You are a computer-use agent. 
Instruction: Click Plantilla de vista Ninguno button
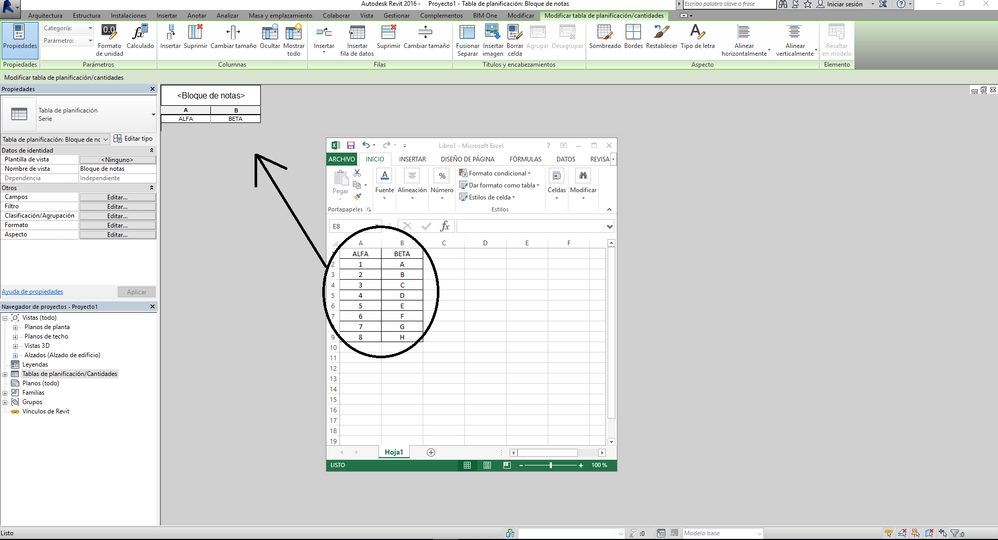pyautogui.click(x=117, y=160)
